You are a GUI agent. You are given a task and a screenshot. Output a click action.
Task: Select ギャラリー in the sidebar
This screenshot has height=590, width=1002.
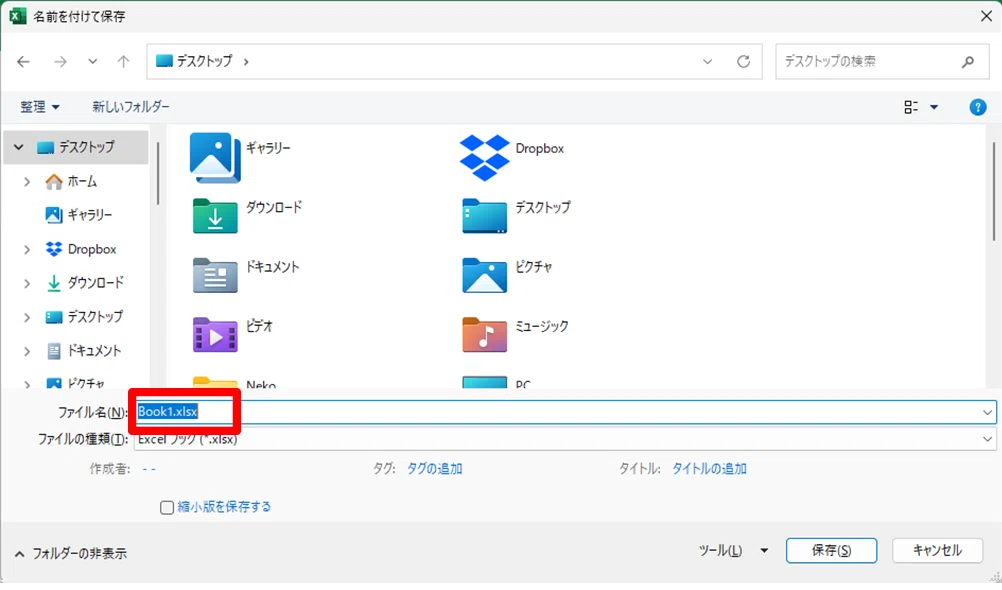tap(79, 215)
